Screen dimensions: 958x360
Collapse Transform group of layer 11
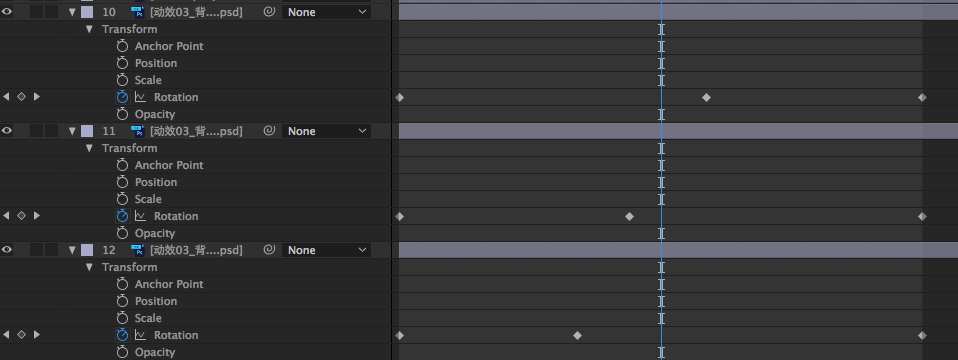pyautogui.click(x=89, y=148)
